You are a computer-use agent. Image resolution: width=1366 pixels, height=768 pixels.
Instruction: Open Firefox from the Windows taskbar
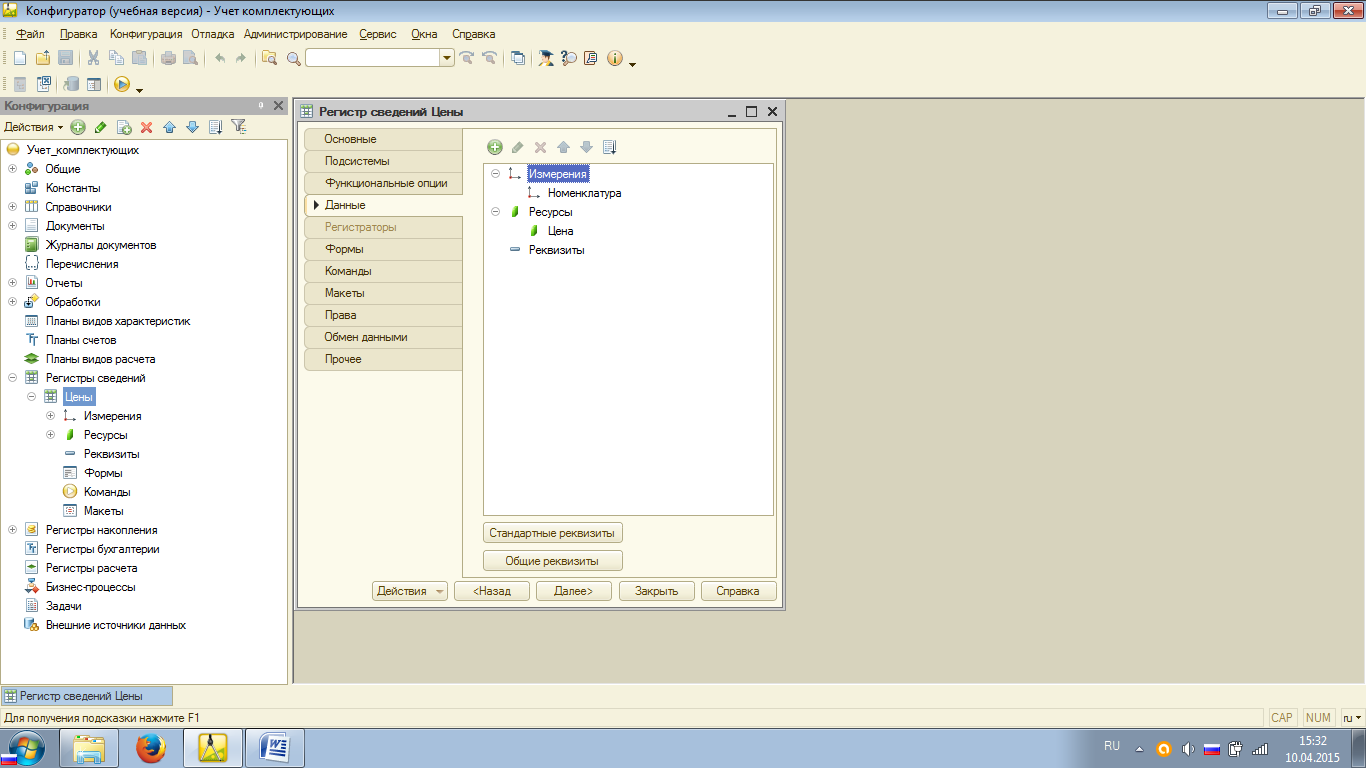coord(151,747)
